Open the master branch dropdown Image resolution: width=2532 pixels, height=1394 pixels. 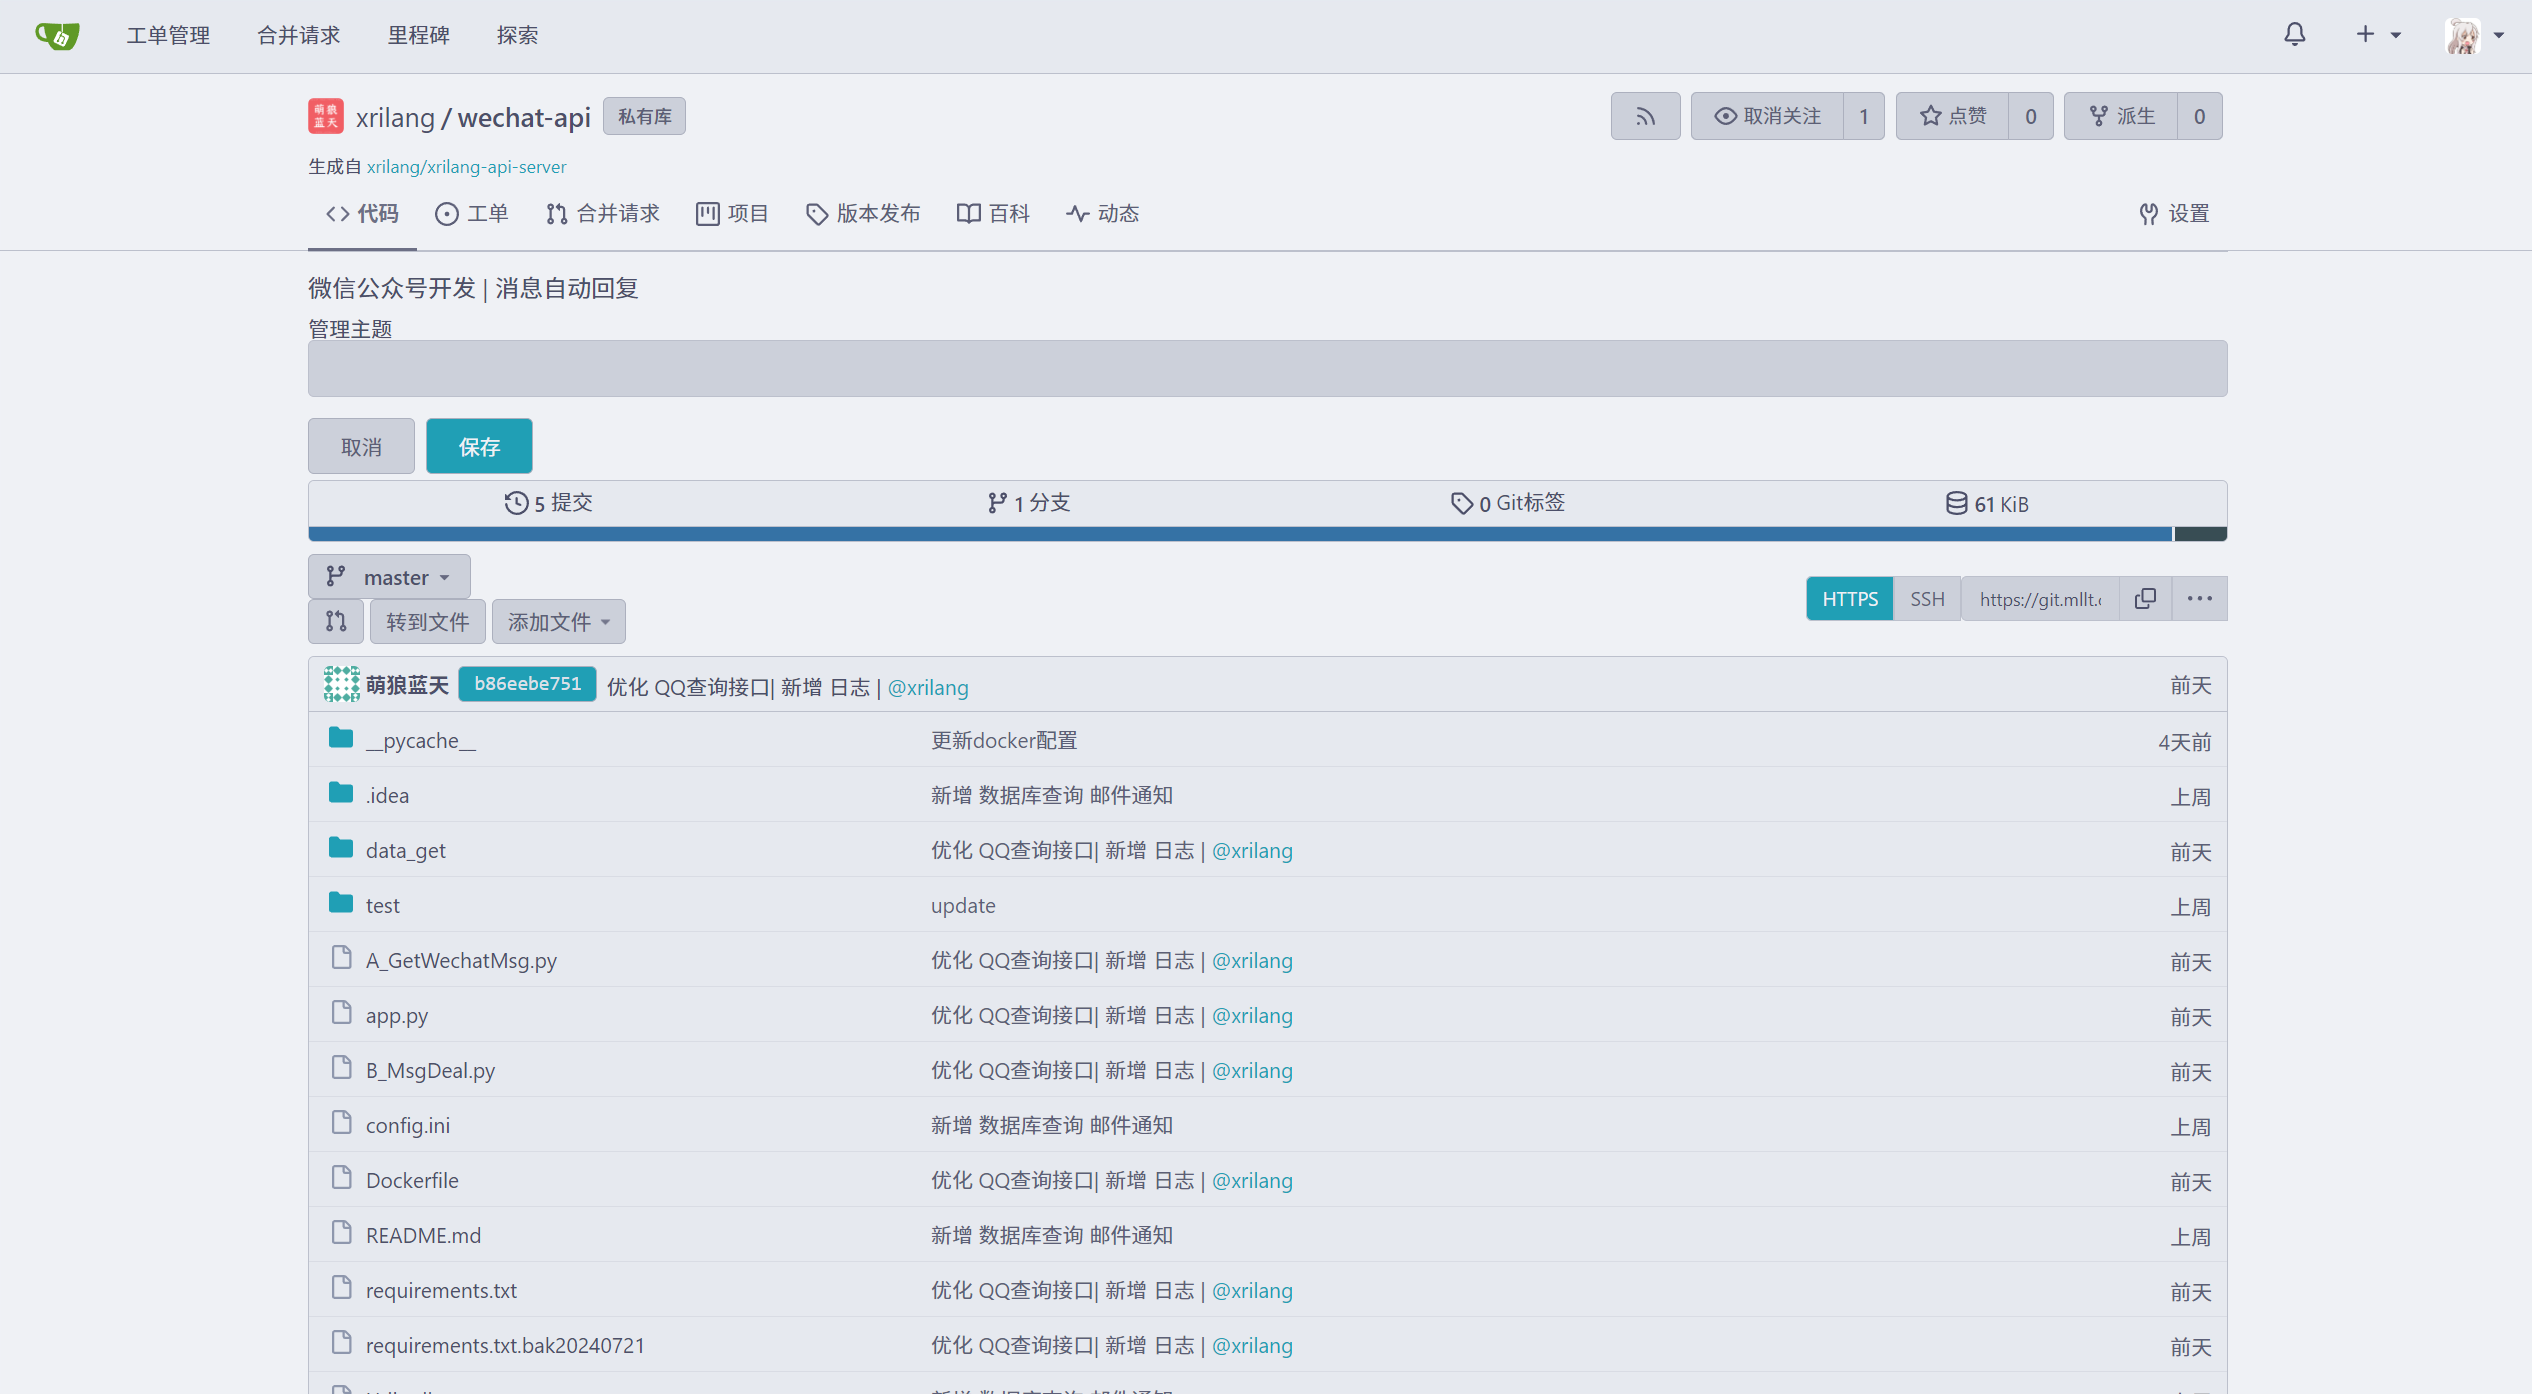click(x=388, y=576)
